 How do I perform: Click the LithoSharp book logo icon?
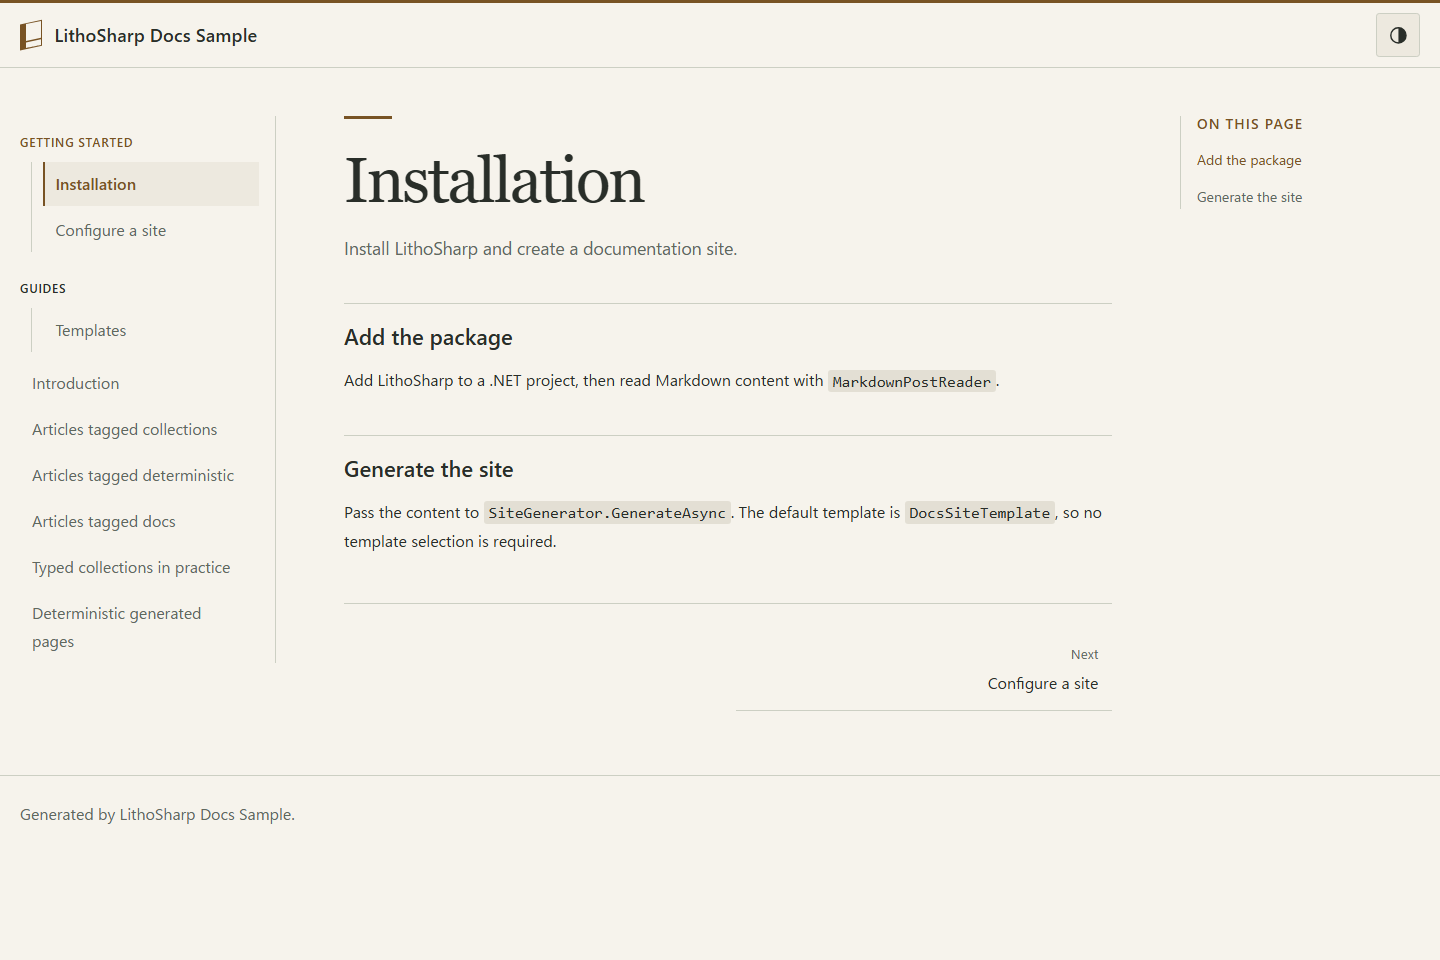pyautogui.click(x=31, y=36)
